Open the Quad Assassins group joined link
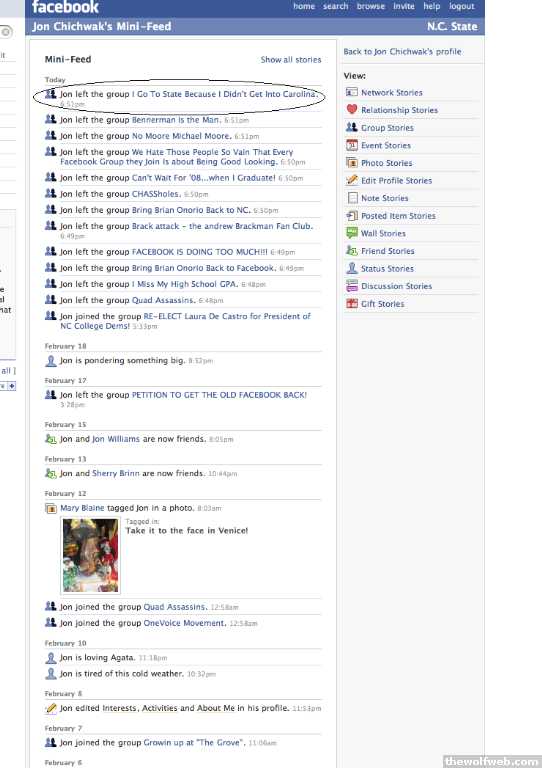This screenshot has width=542, height=768. pyautogui.click(x=174, y=607)
